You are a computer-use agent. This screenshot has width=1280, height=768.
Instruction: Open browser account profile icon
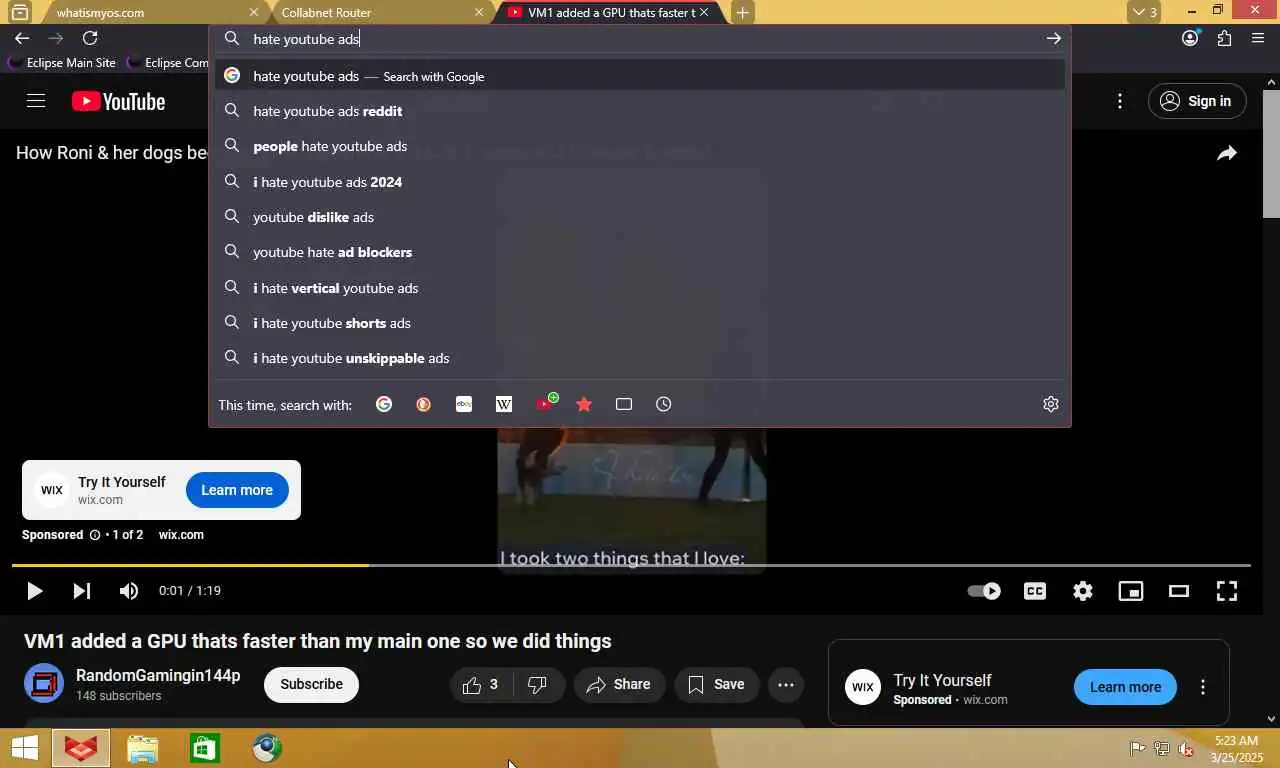click(1190, 38)
